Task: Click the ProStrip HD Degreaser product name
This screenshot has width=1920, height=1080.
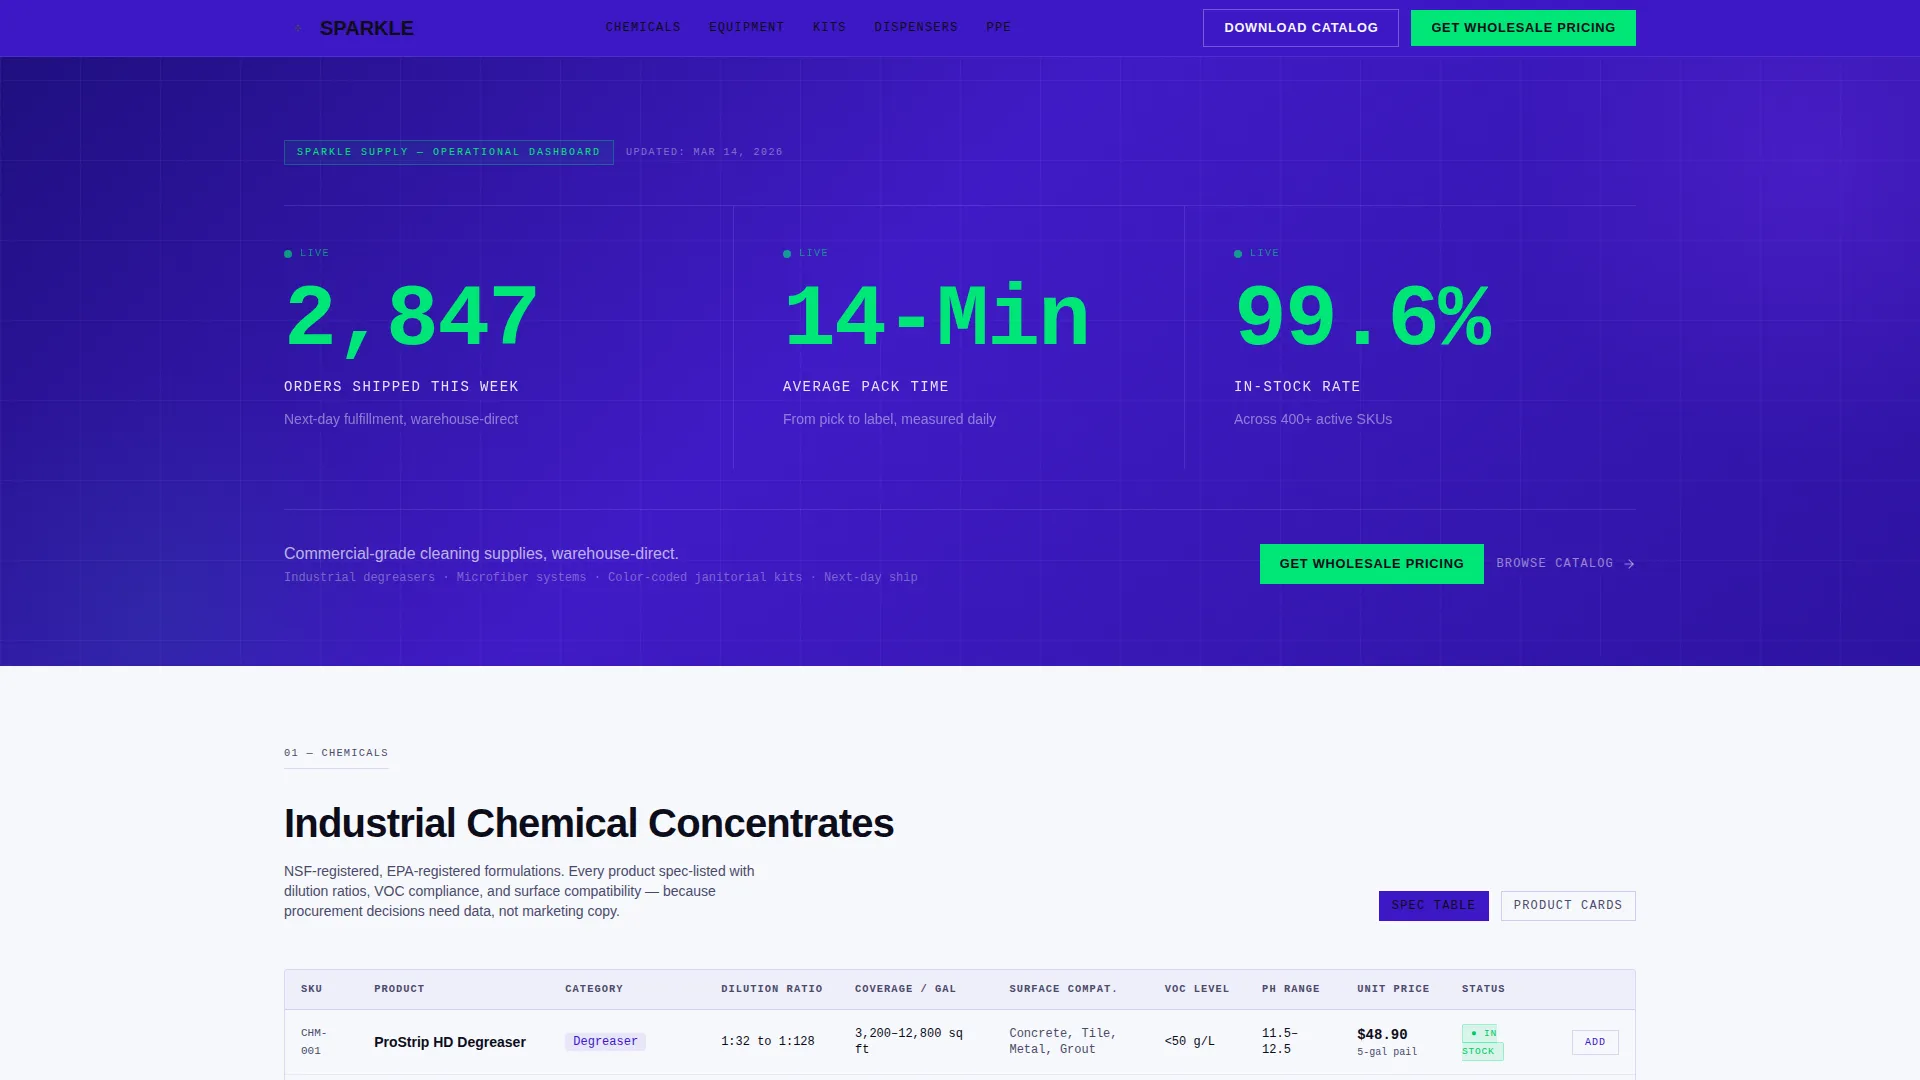Action: 450,1042
